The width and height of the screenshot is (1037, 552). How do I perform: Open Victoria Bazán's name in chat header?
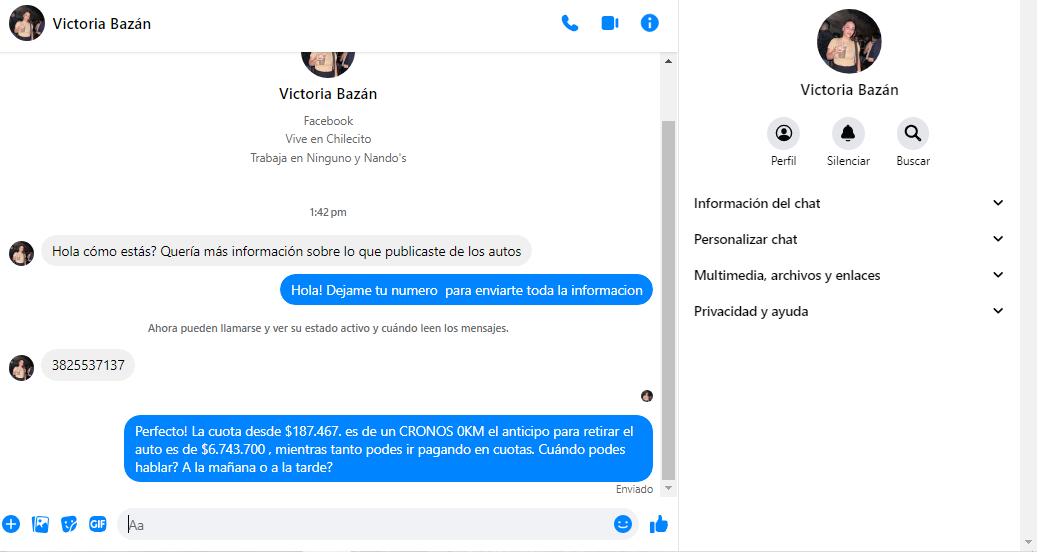(102, 24)
